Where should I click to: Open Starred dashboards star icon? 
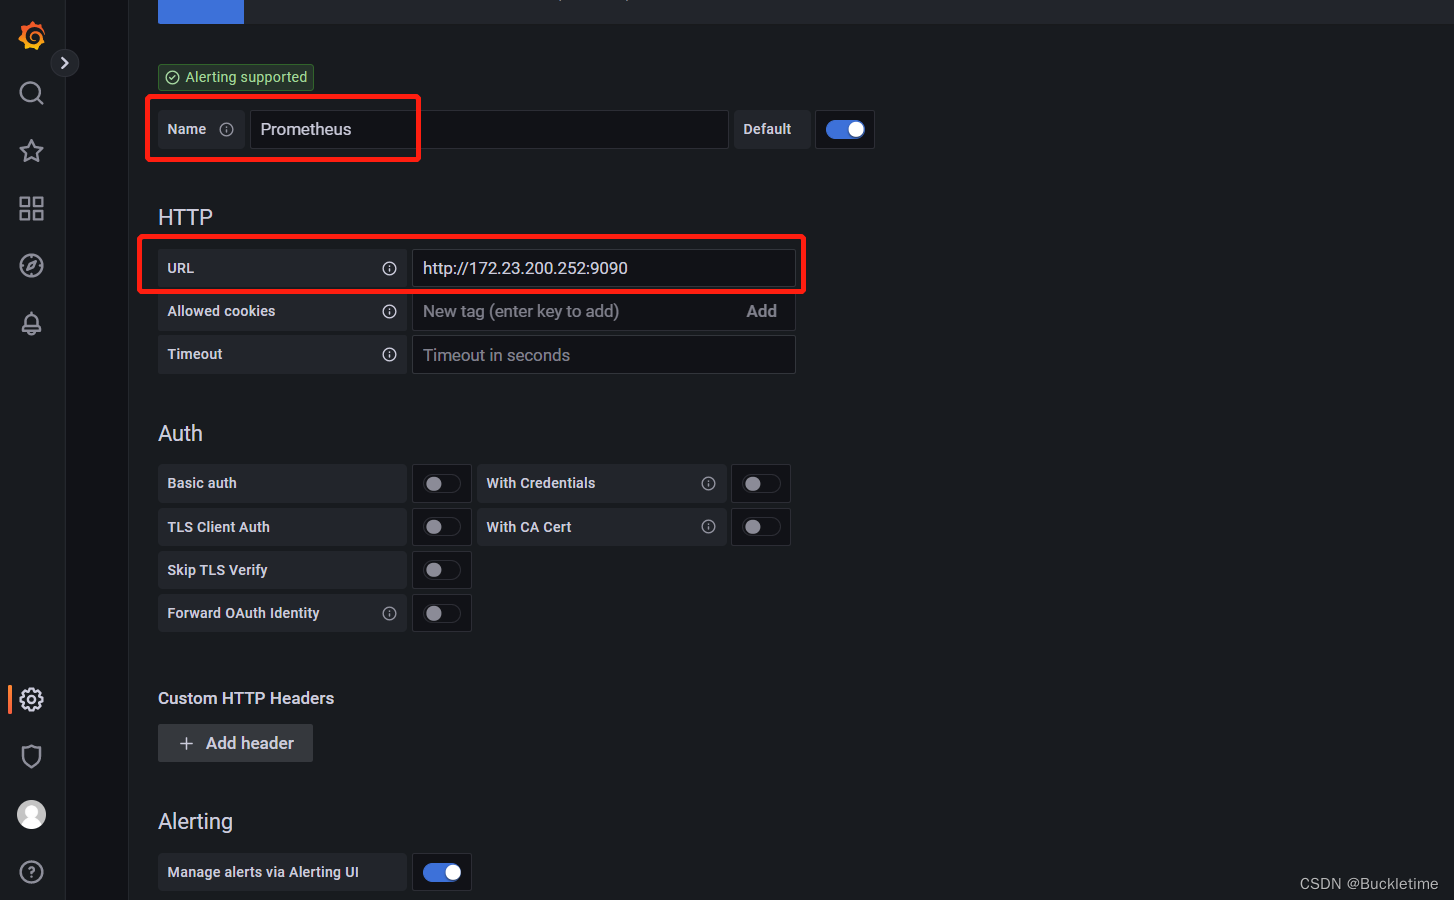pyautogui.click(x=32, y=151)
